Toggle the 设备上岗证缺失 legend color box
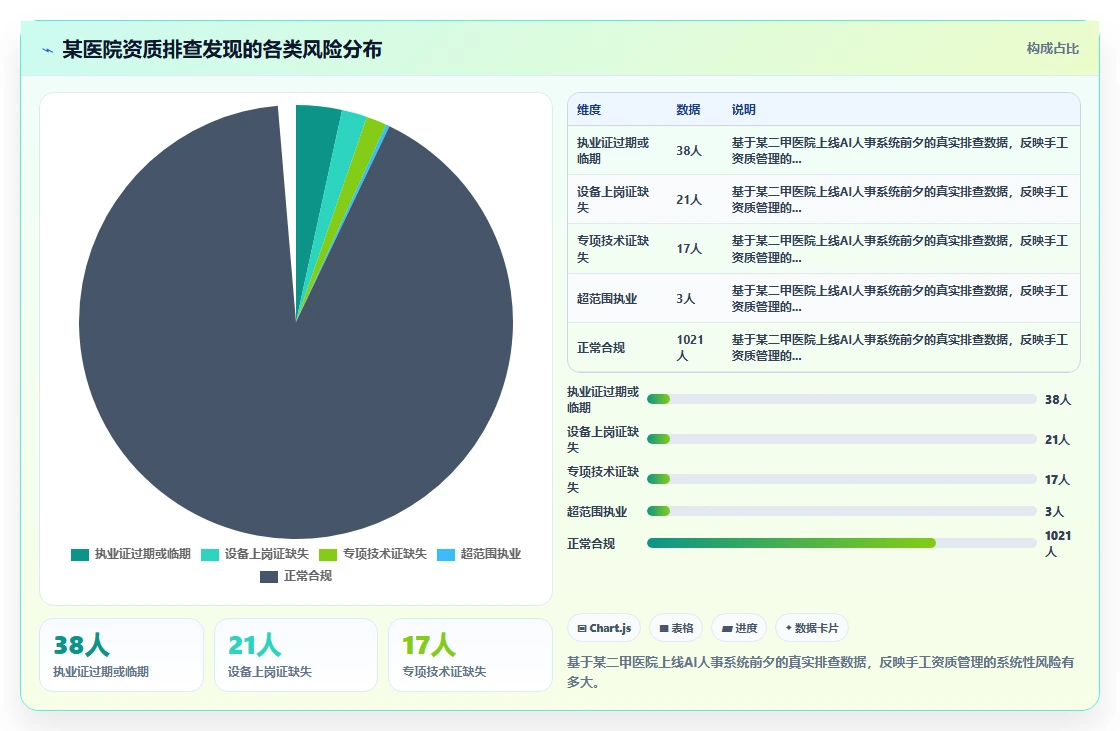1120x731 pixels. pos(210,555)
